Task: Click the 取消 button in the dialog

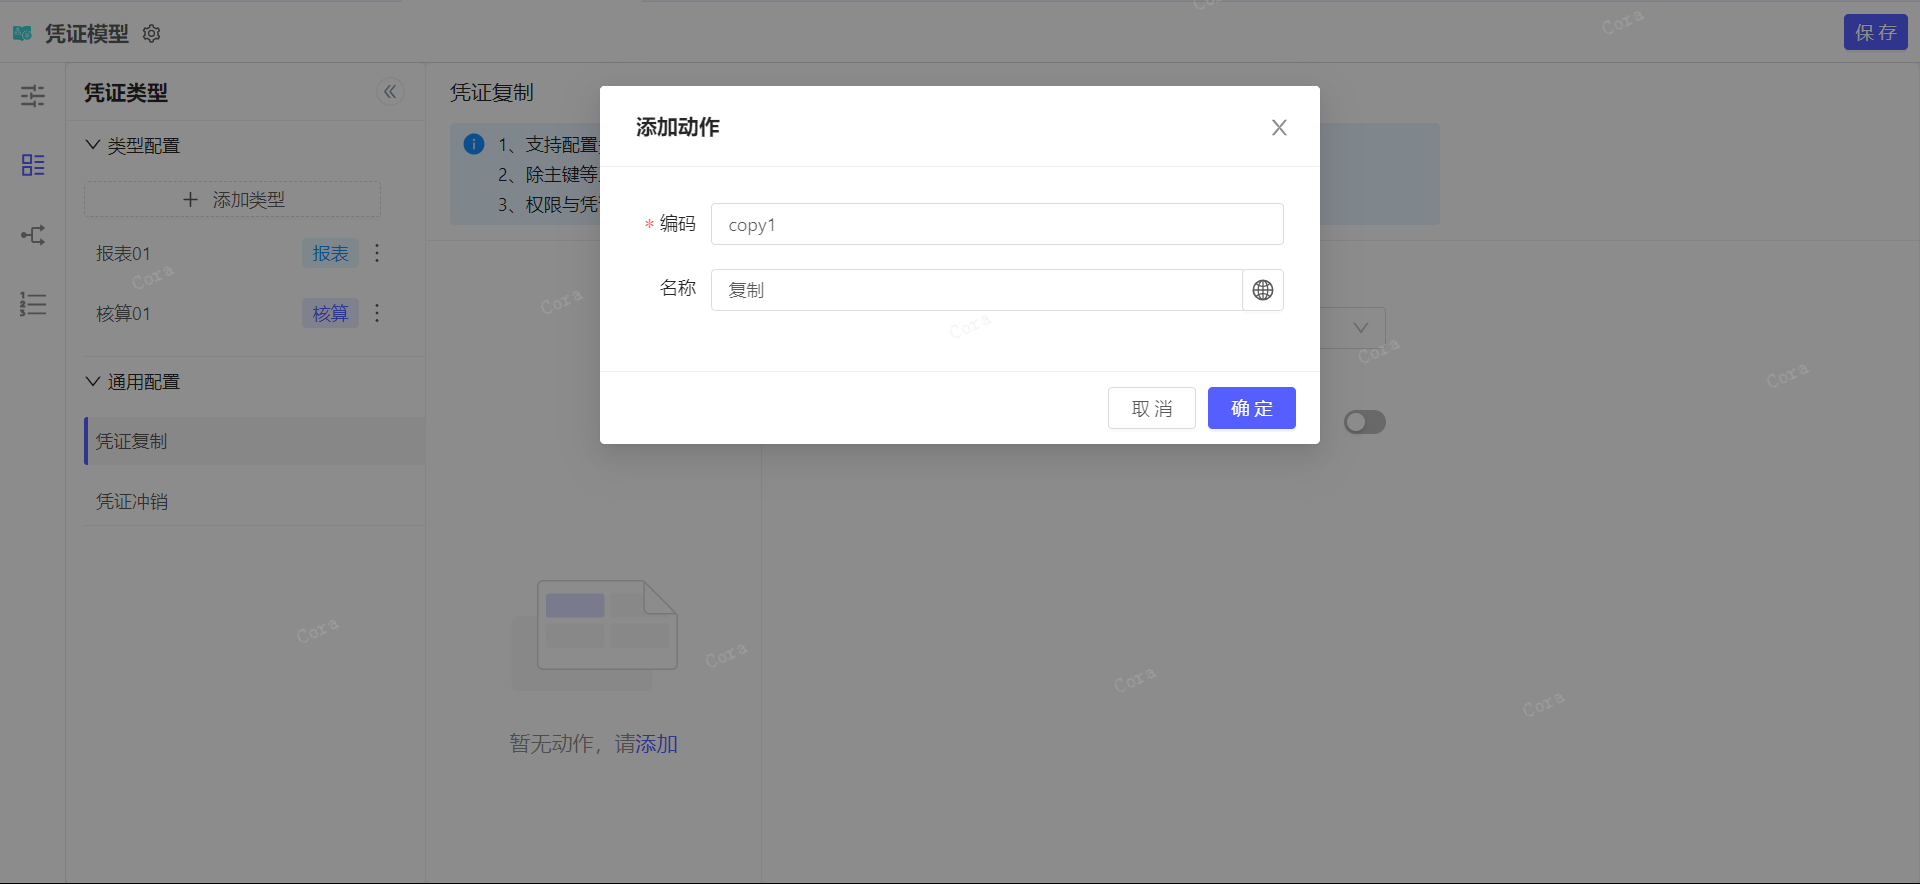Action: pos(1151,408)
